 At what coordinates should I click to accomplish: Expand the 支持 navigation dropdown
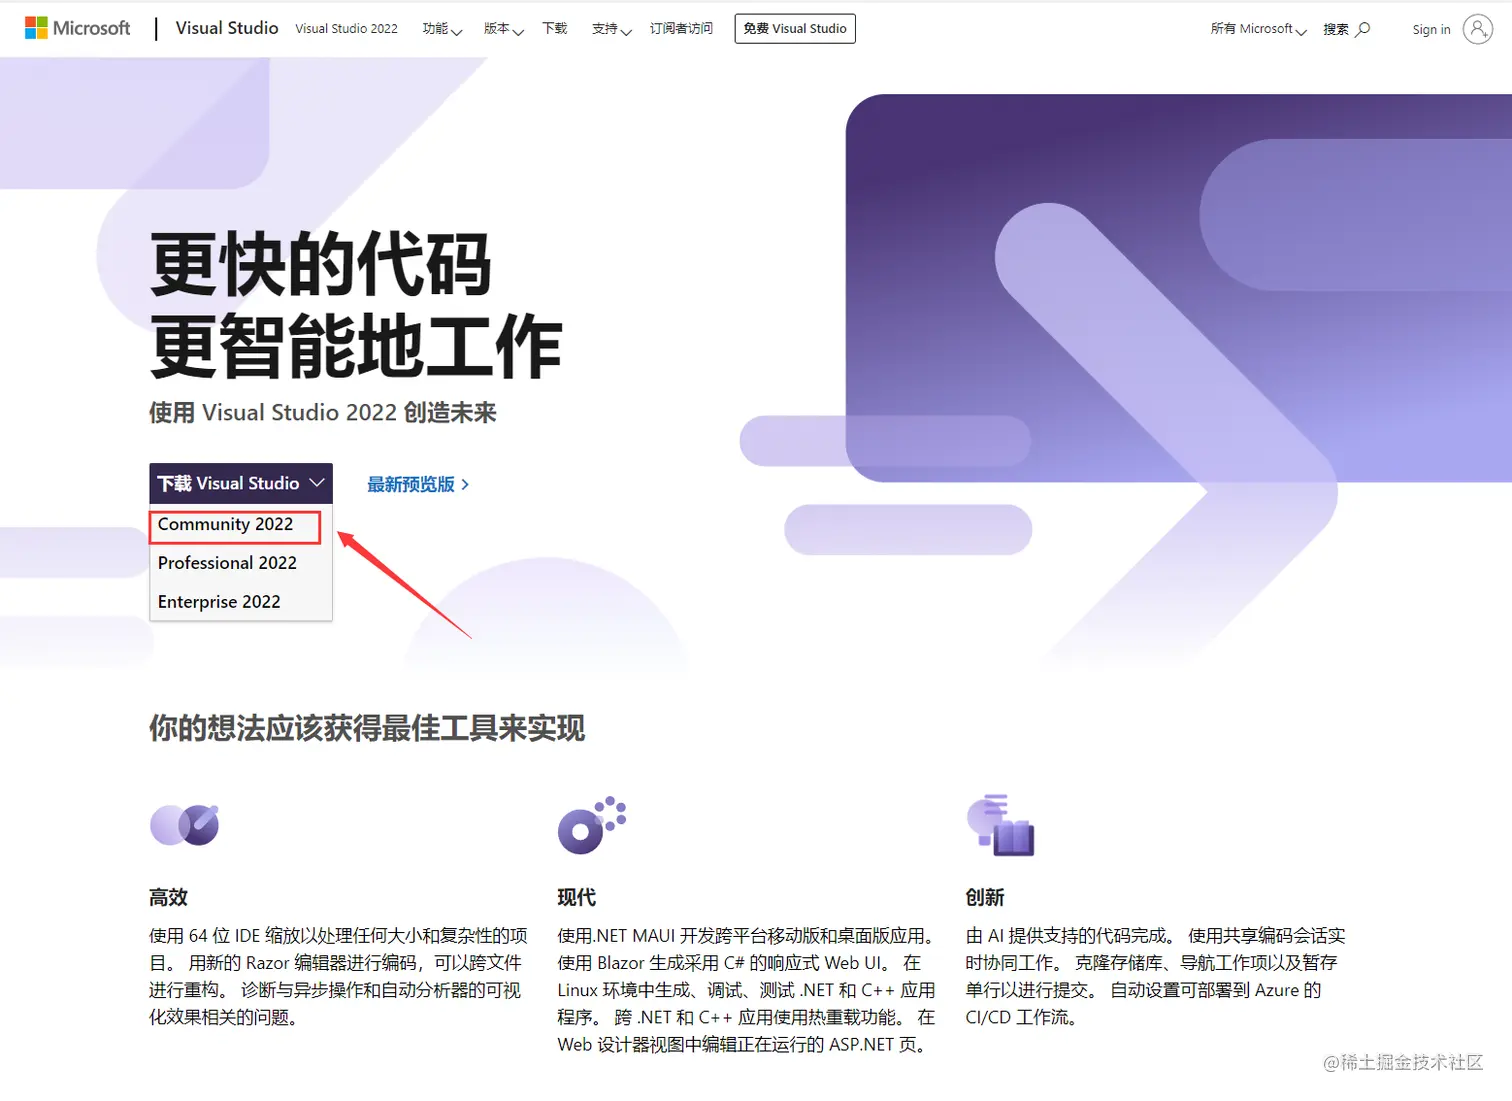pyautogui.click(x=612, y=29)
